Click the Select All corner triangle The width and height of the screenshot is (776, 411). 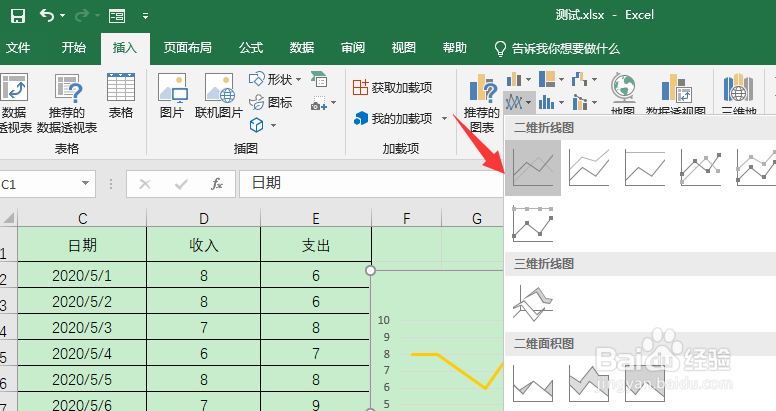point(8,217)
